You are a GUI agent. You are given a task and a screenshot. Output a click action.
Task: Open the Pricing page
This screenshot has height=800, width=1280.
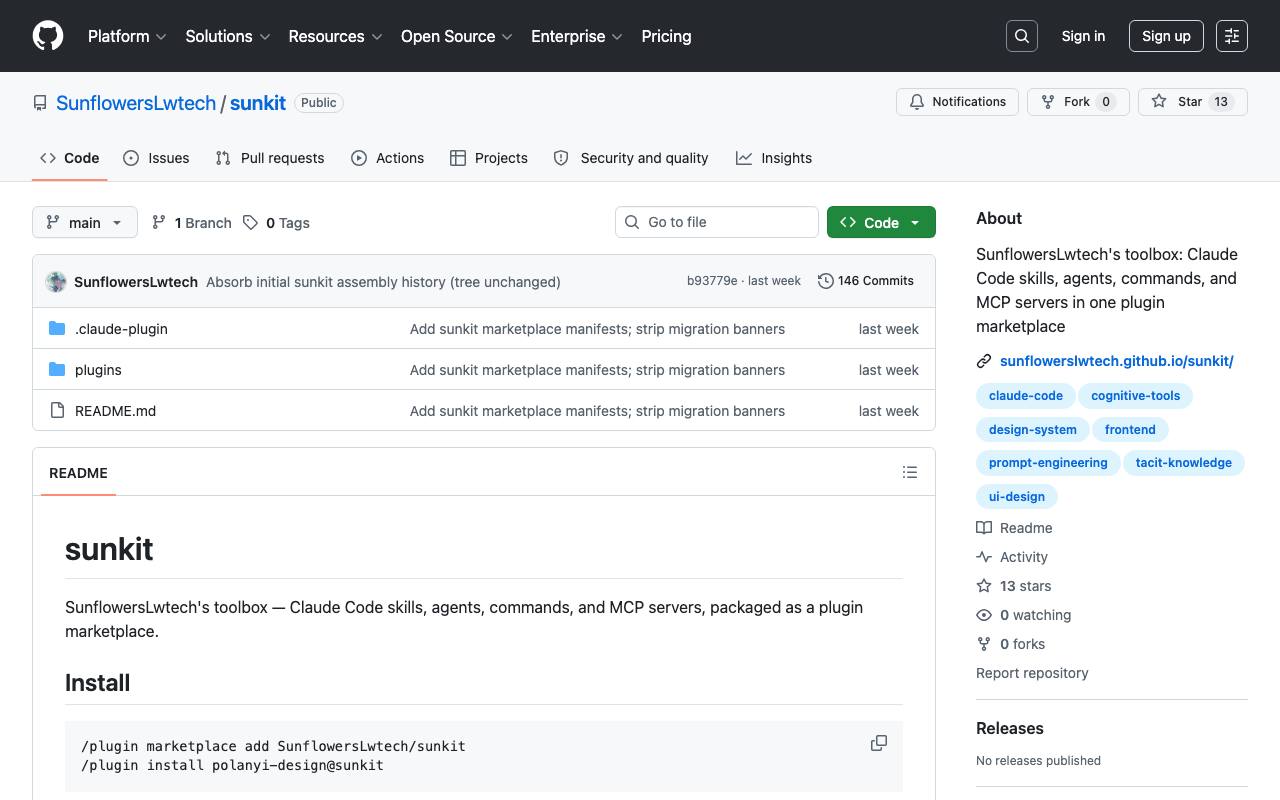(x=666, y=36)
